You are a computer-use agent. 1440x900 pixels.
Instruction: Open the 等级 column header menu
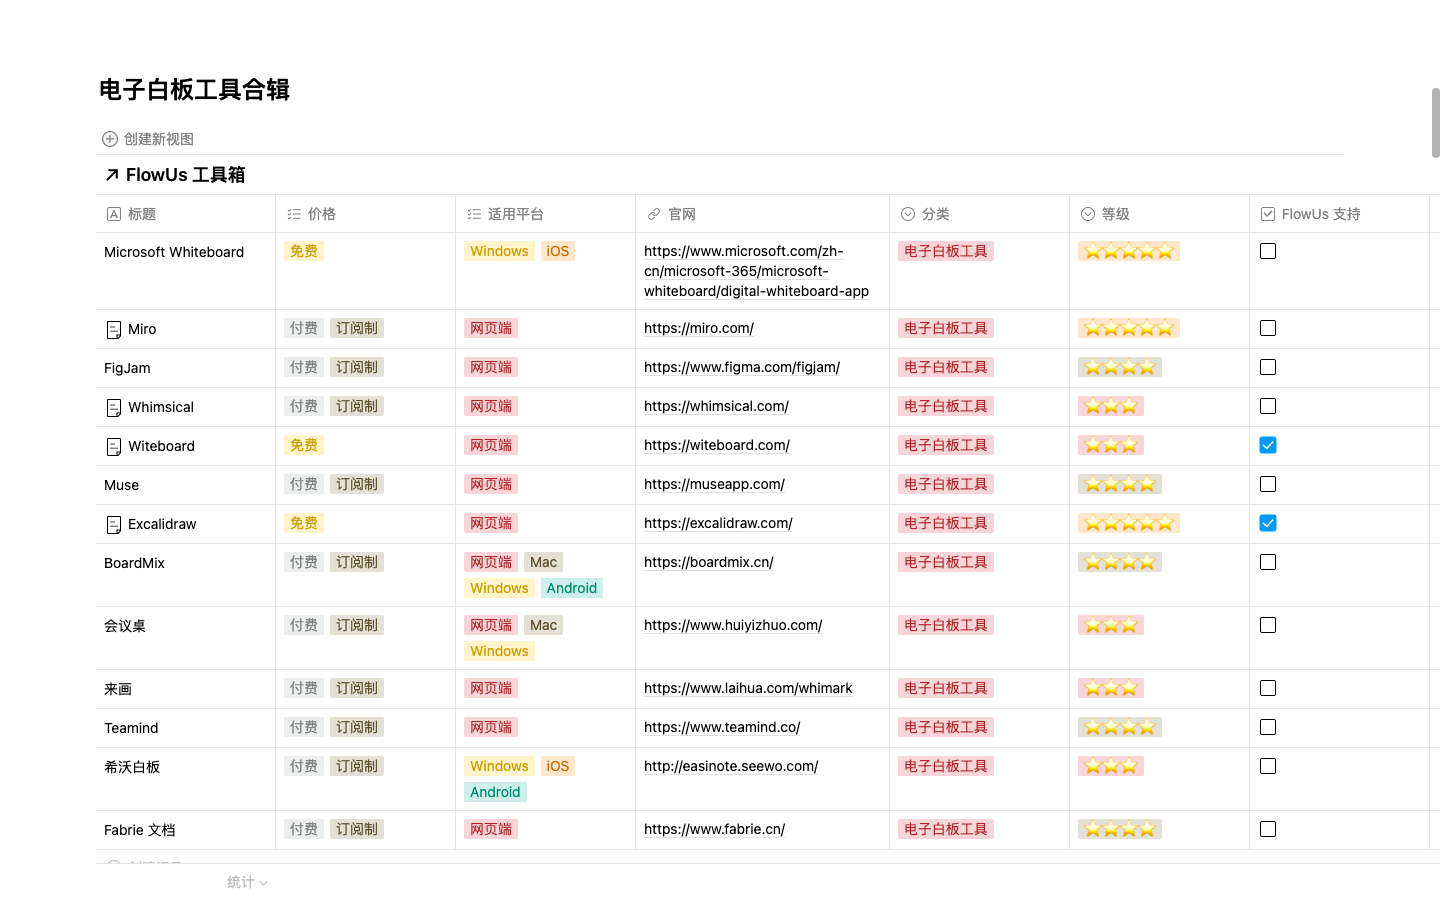click(x=1160, y=214)
